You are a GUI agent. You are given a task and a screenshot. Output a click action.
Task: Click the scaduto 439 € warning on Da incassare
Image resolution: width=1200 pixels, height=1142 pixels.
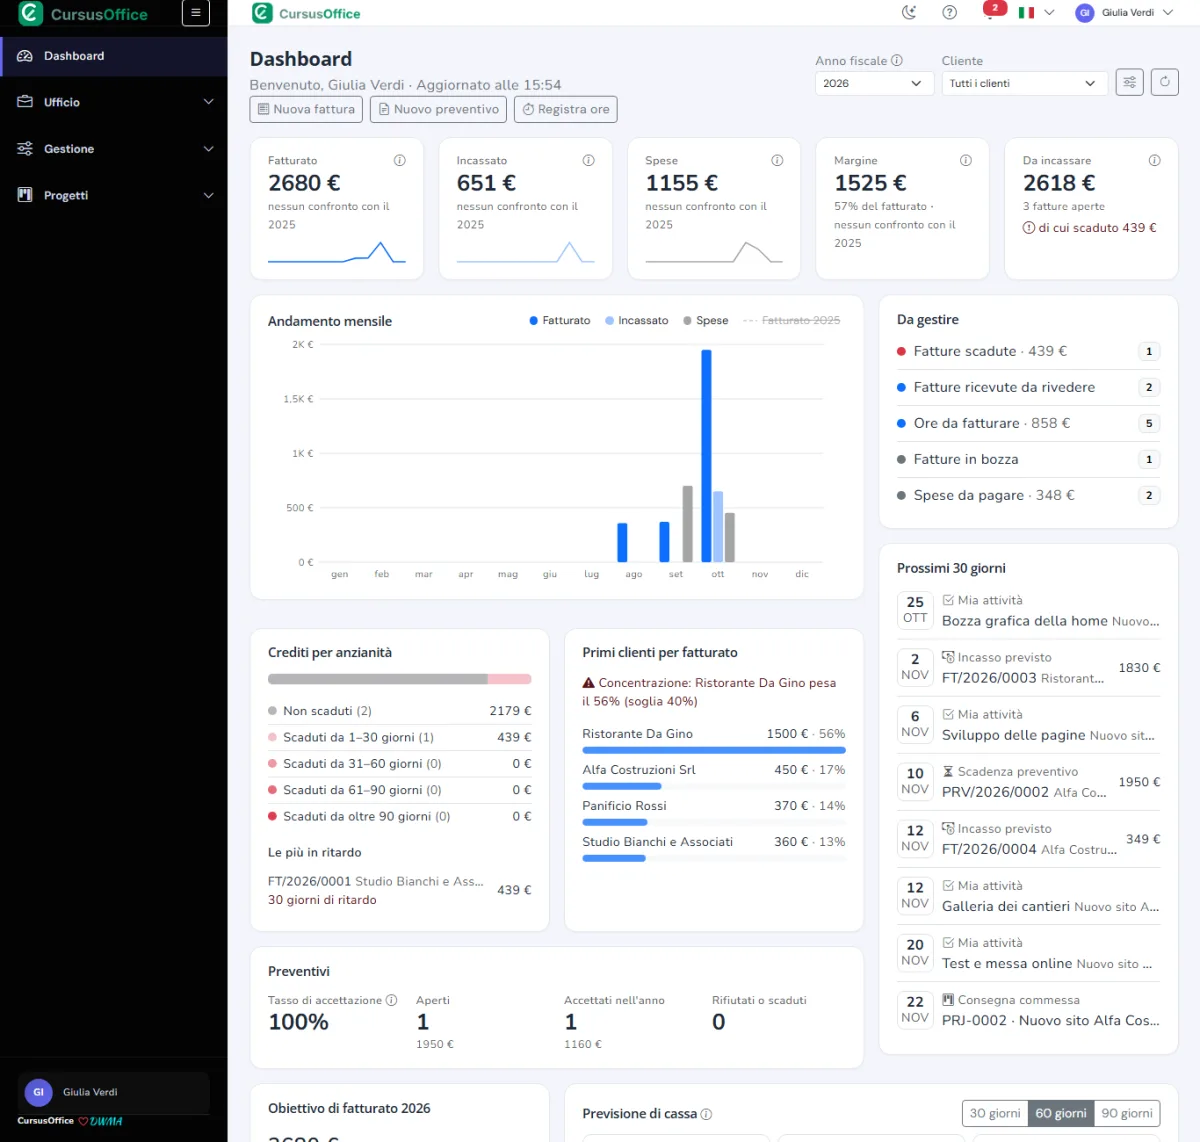pyautogui.click(x=1090, y=227)
